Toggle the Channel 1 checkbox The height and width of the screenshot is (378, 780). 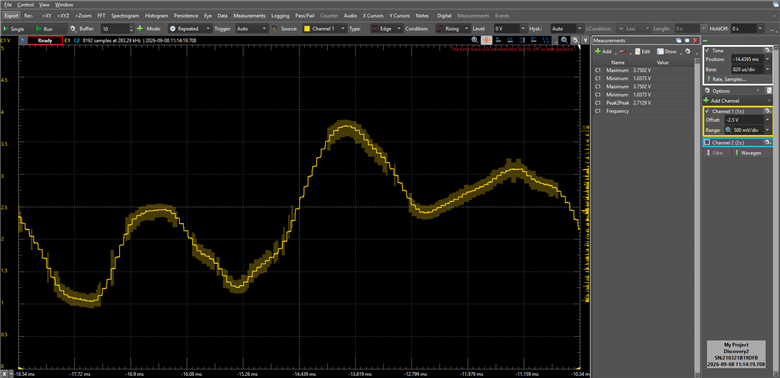(707, 111)
